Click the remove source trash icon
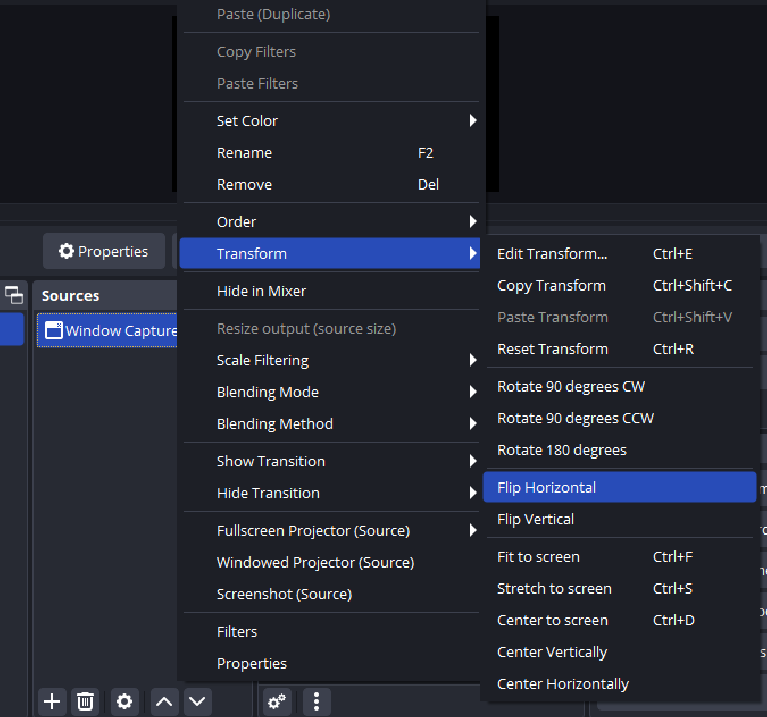Viewport: 767px width, 717px height. pos(85,702)
